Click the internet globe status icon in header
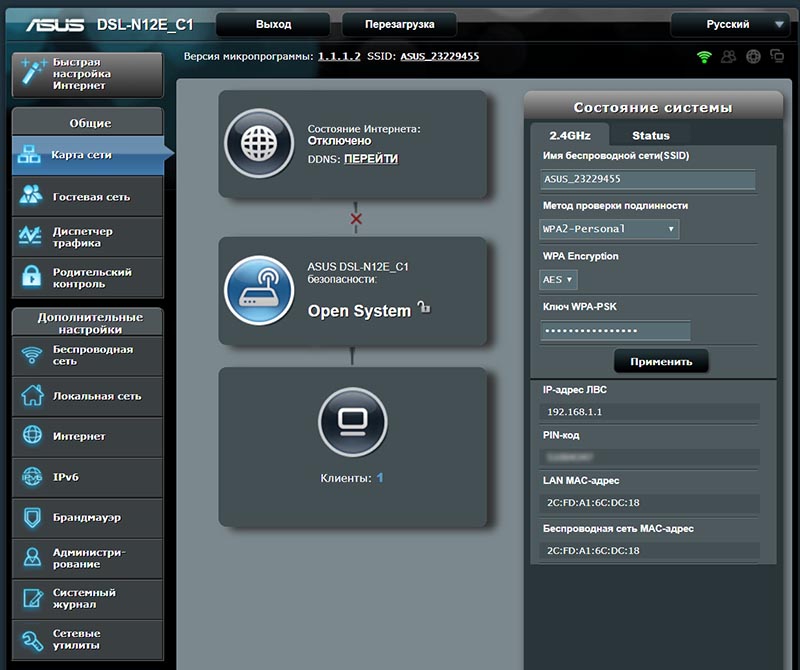The width and height of the screenshot is (800, 670). [753, 57]
